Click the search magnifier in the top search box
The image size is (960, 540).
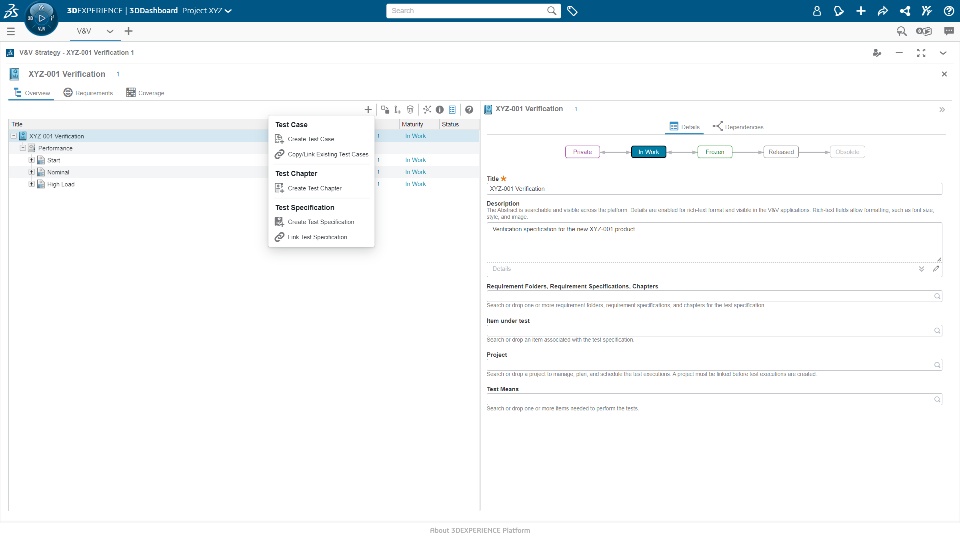(552, 10)
